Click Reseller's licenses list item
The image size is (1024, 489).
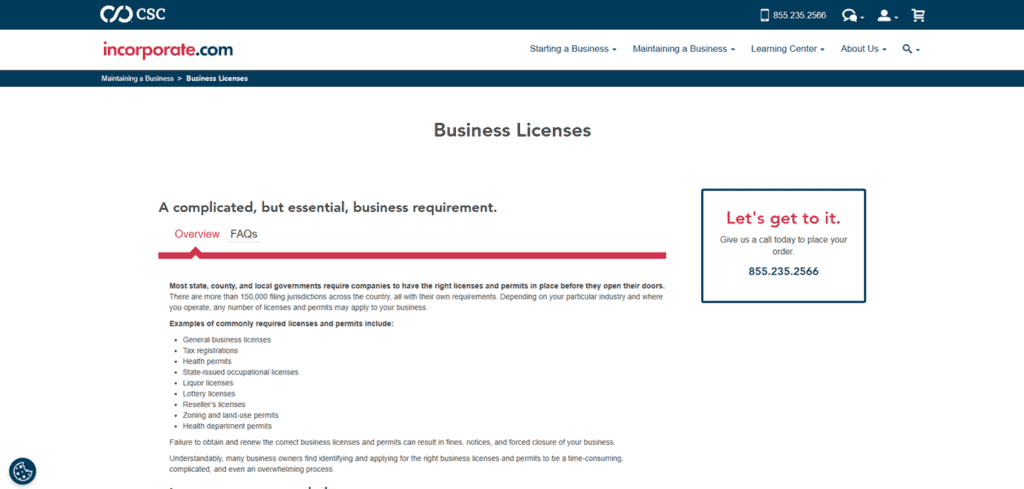coord(214,404)
